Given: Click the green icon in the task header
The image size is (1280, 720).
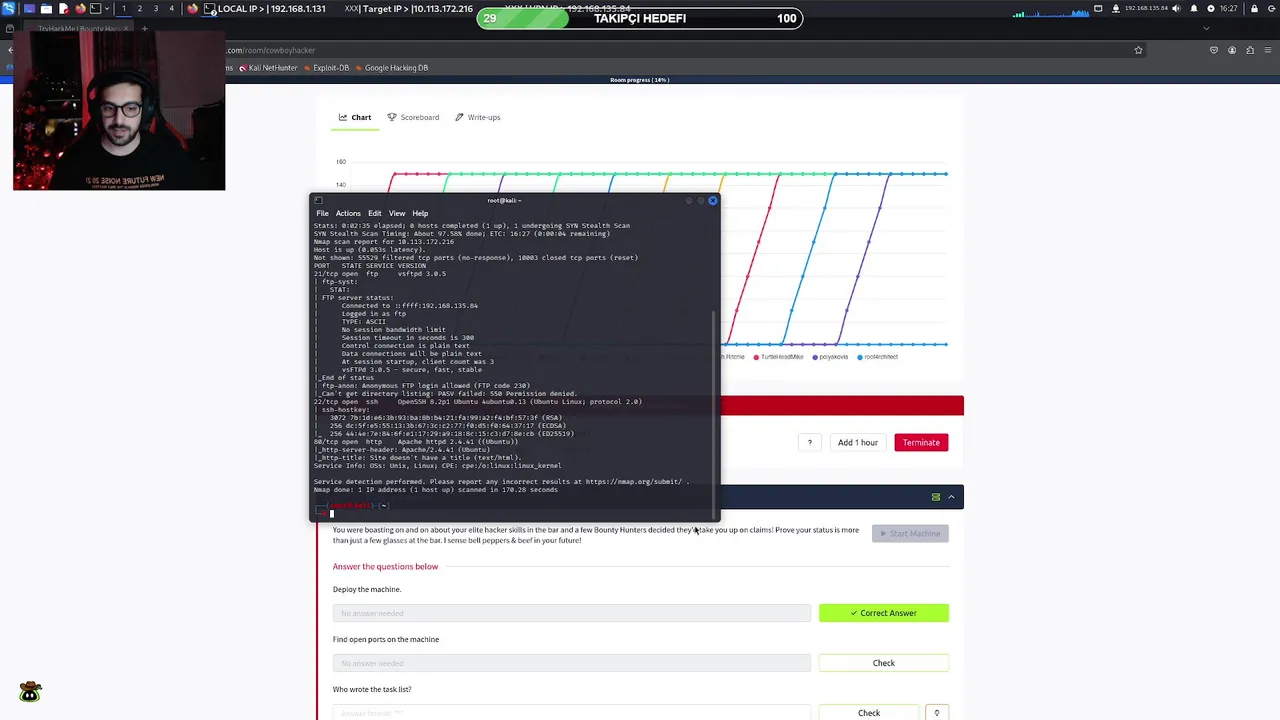Looking at the screenshot, I should pyautogui.click(x=936, y=497).
